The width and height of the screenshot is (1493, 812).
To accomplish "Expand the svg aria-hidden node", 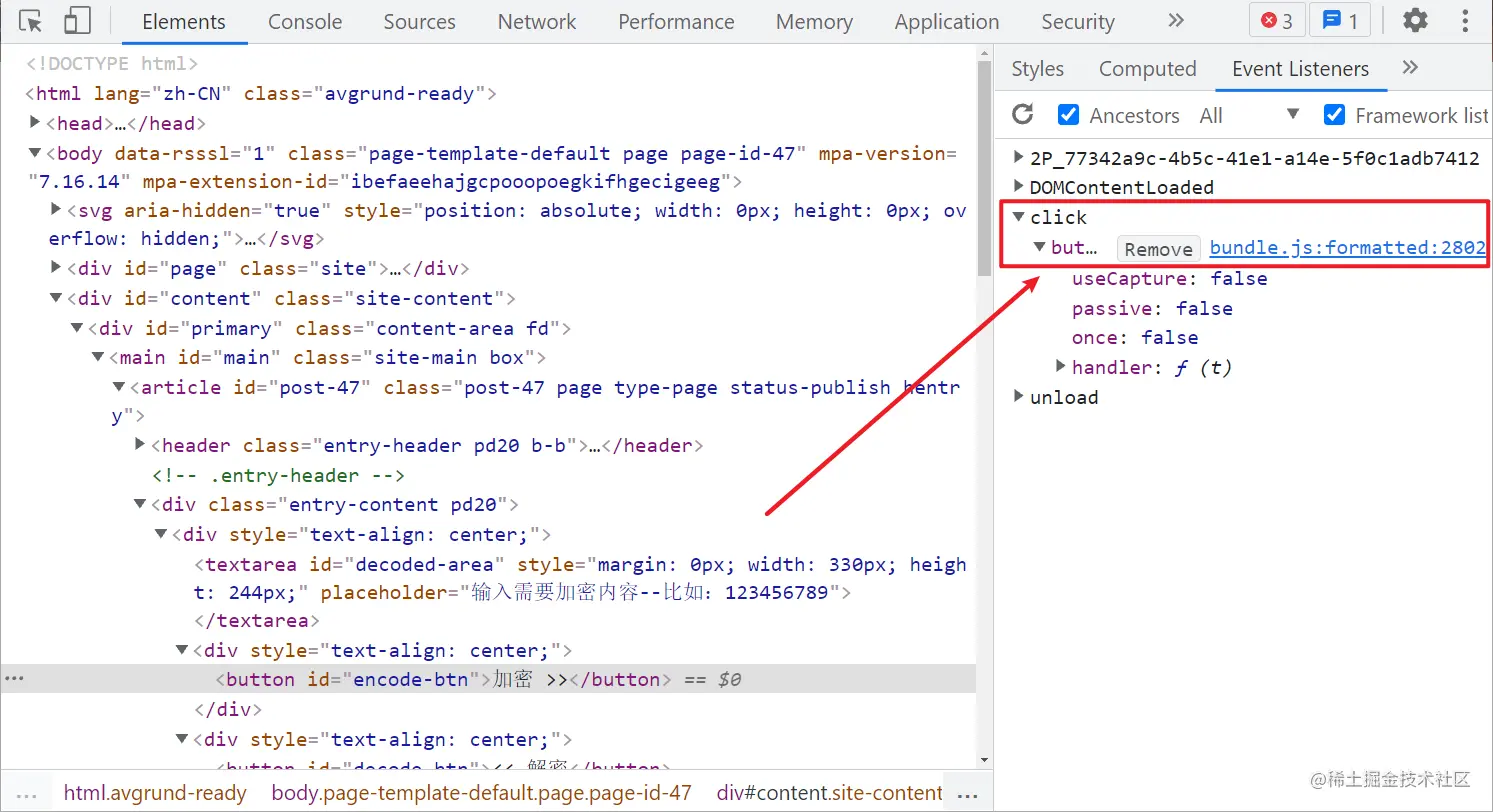I will (56, 211).
